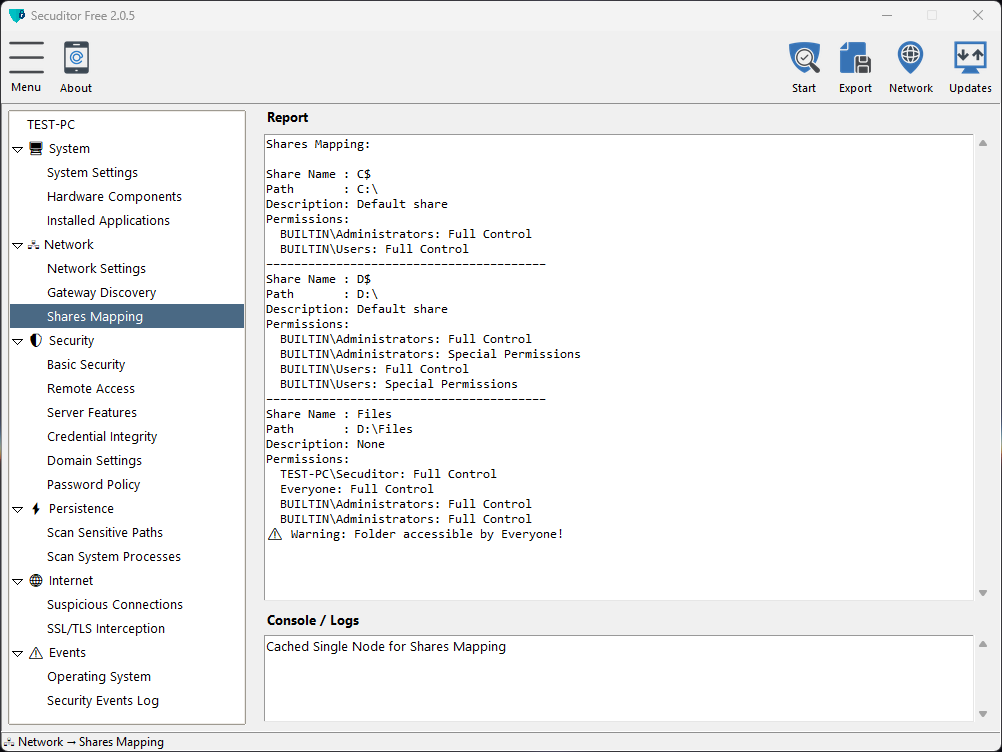Click the Updates icon
This screenshot has width=1002, height=752.
tap(969, 58)
